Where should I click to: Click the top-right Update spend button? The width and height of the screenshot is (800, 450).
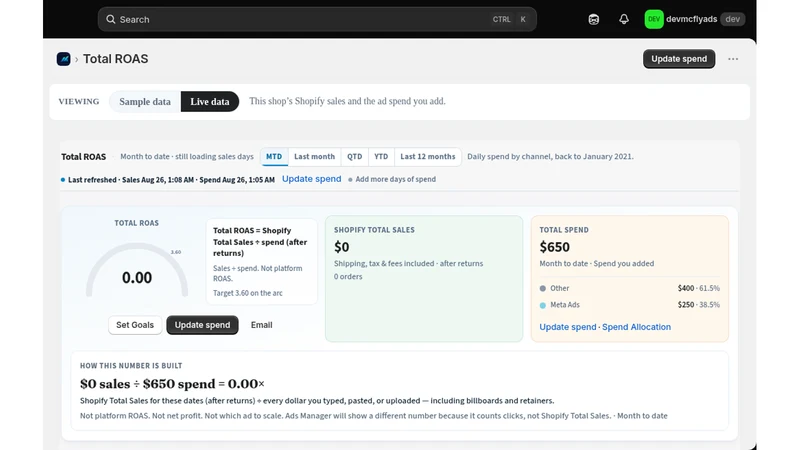coord(679,59)
